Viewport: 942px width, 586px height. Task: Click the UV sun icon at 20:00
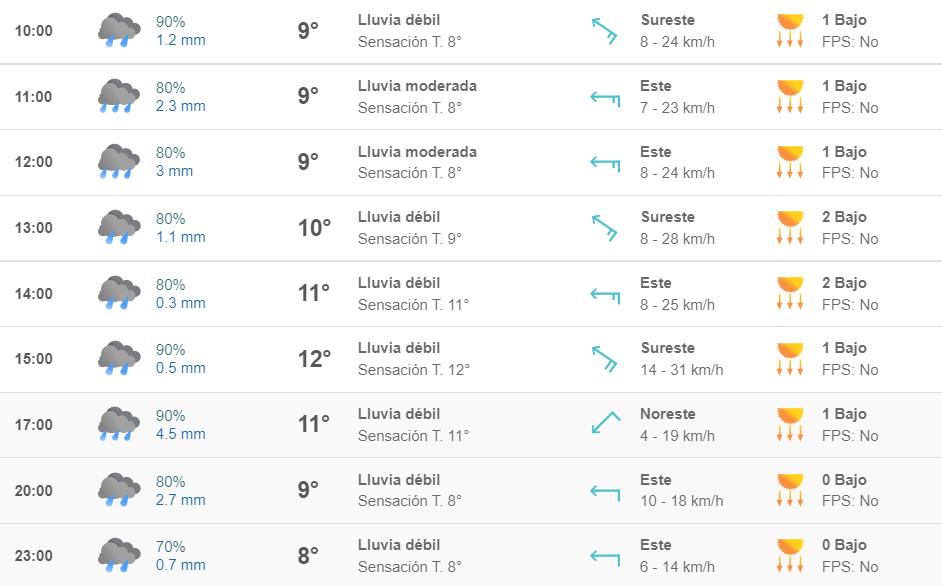click(x=790, y=490)
